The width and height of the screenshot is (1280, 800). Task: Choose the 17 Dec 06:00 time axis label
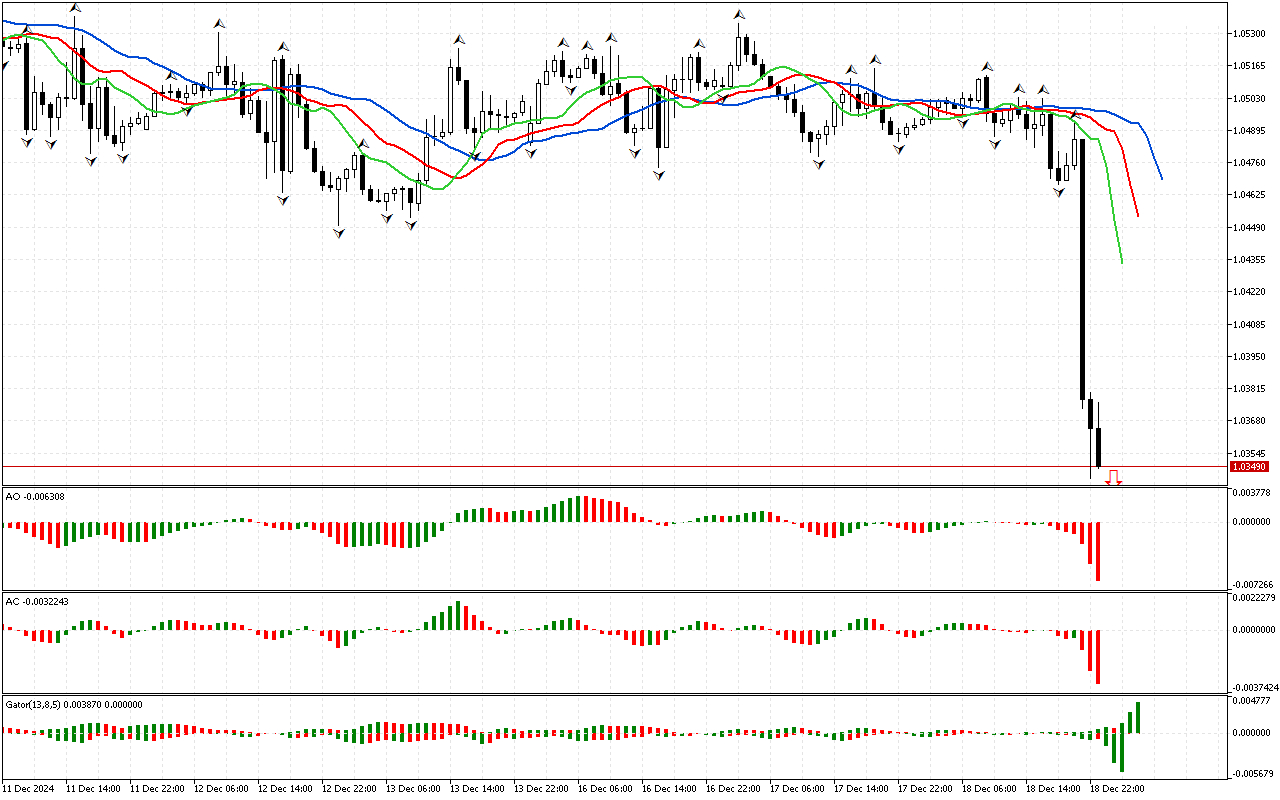(x=798, y=789)
